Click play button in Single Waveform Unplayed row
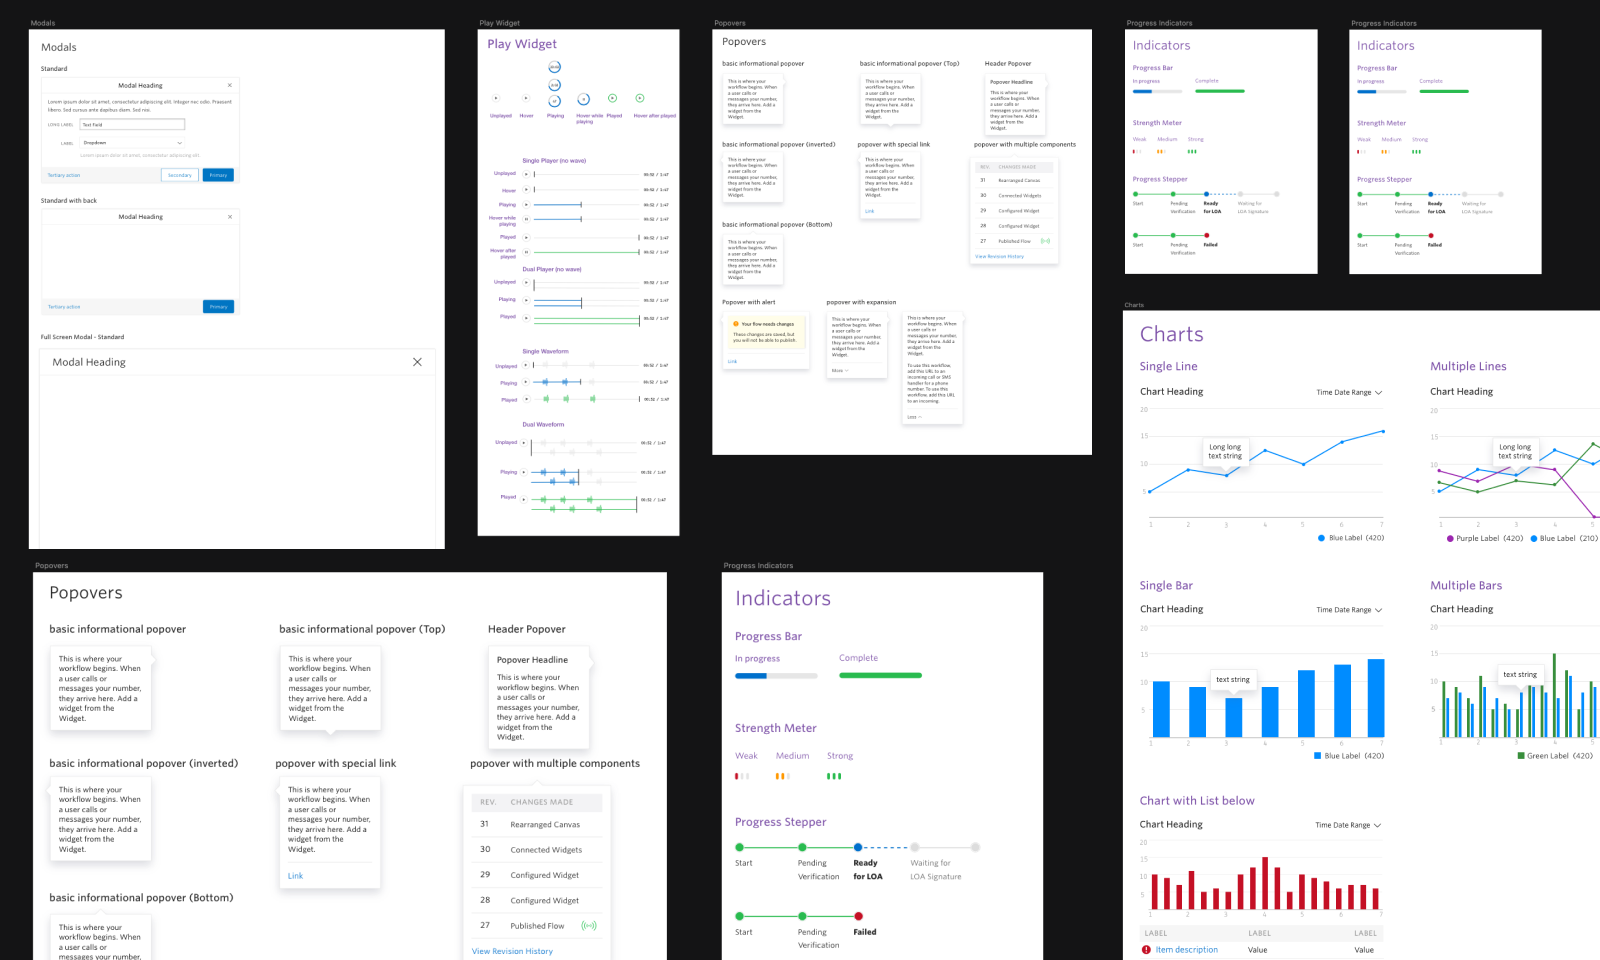The height and width of the screenshot is (960, 1600). [526, 365]
